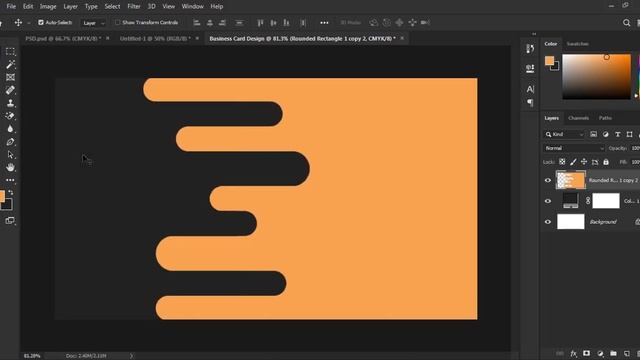Screen dimensions: 640x360
Task: Hide the Background layer
Action: (x=548, y=222)
